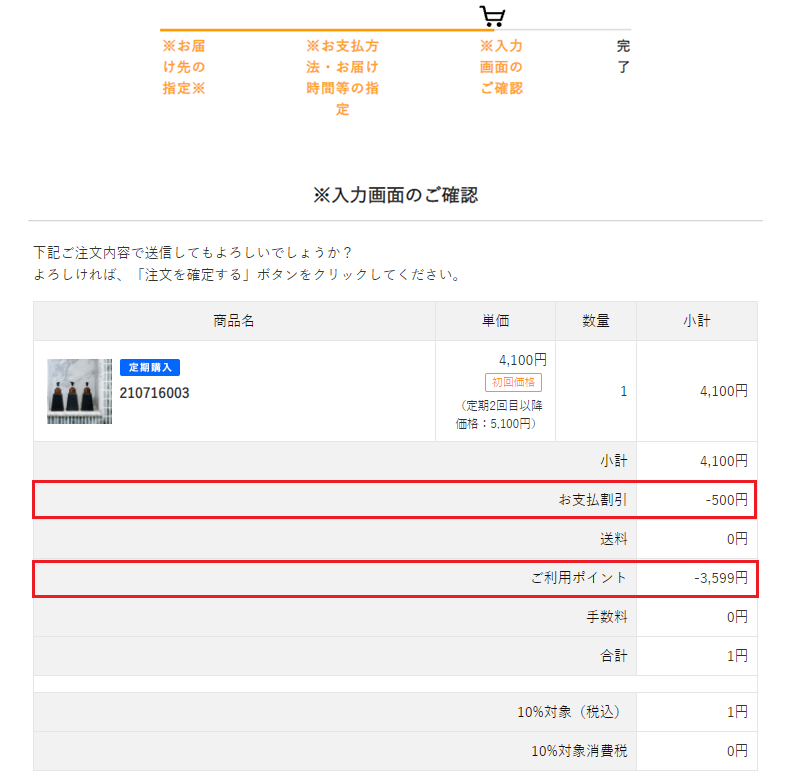Go to お支払方法・お届け時間等の指定 step

[342, 78]
